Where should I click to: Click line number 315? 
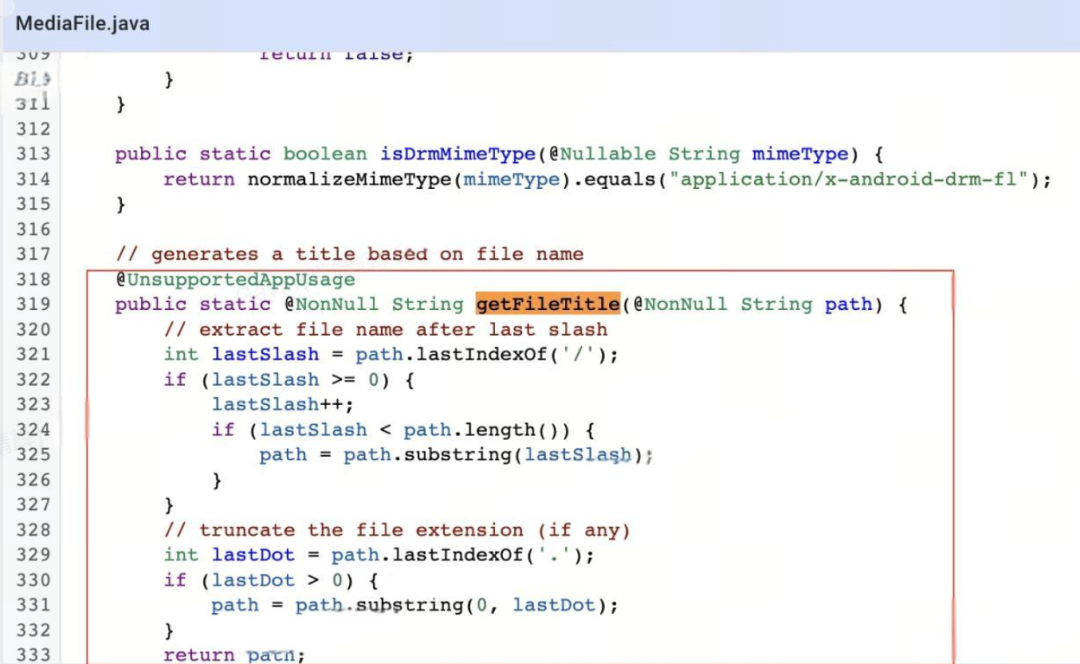click(33, 204)
